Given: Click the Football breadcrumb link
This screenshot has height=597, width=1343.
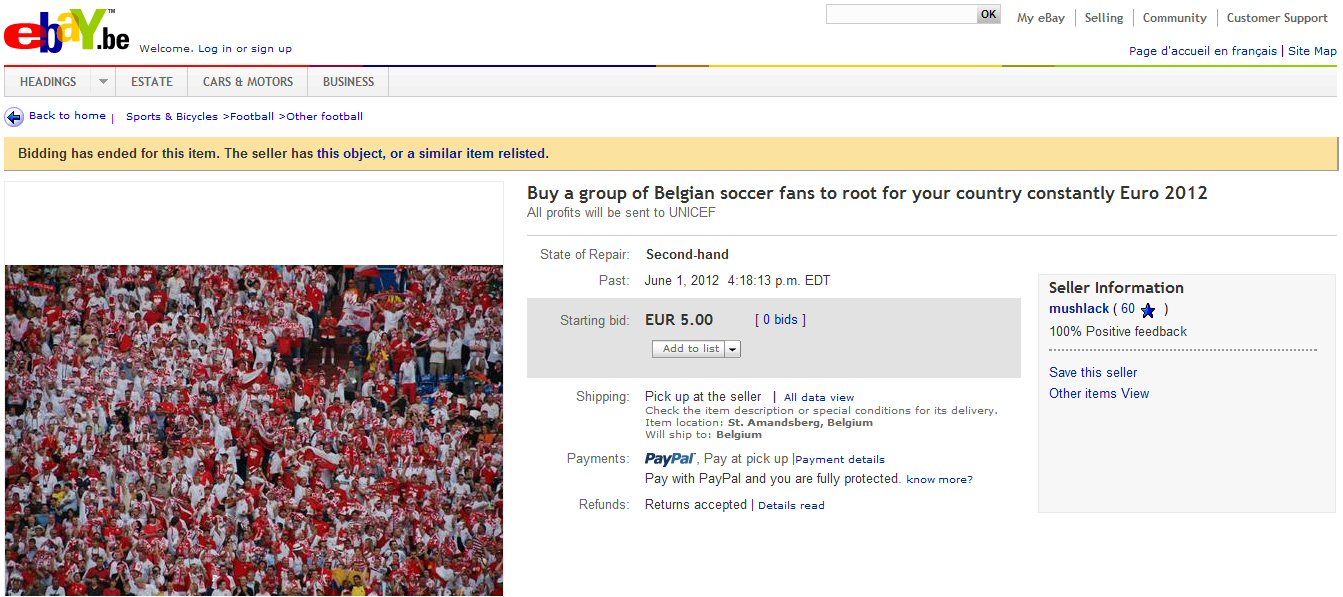Looking at the screenshot, I should click(x=253, y=117).
